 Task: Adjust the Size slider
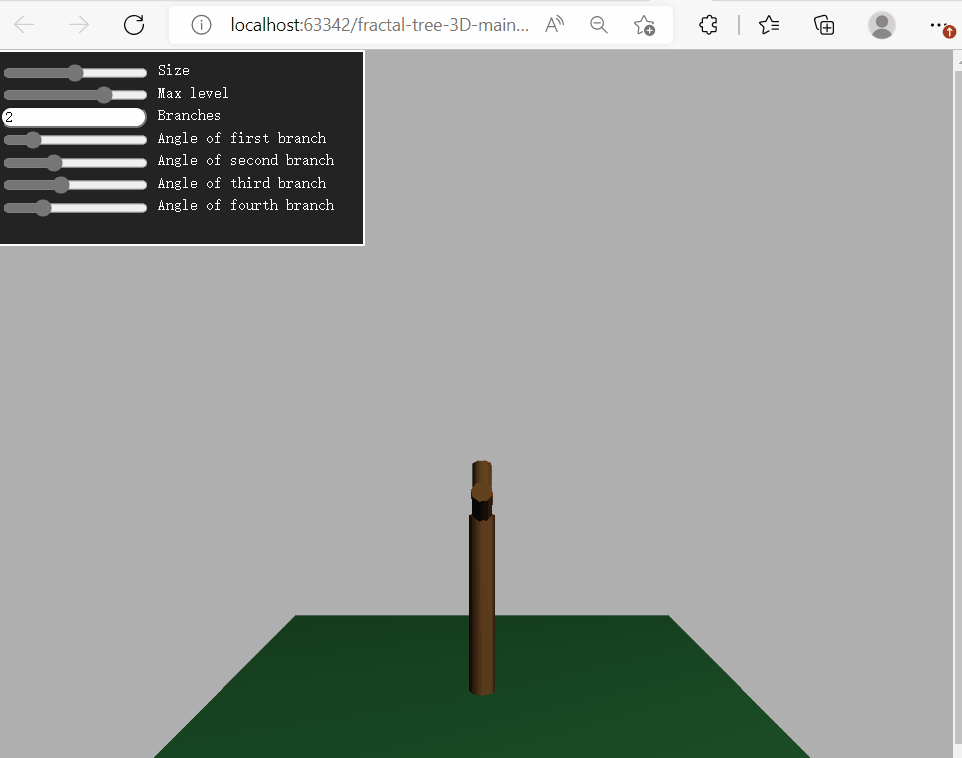tap(75, 72)
